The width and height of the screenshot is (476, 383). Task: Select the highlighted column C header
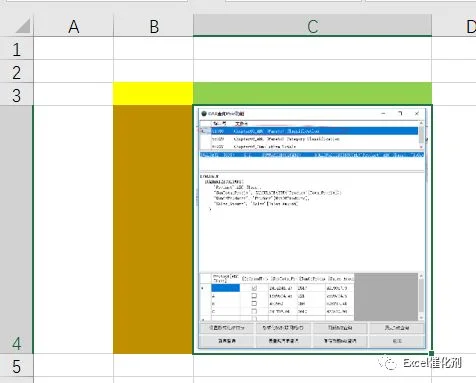312,26
